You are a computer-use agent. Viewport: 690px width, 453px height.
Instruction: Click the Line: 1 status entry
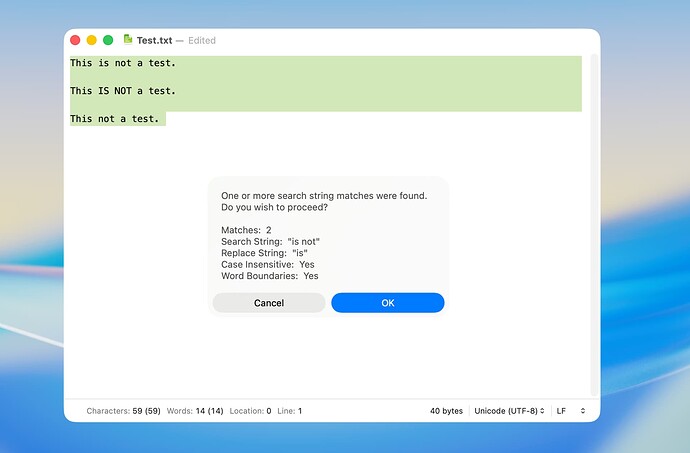[x=290, y=411]
